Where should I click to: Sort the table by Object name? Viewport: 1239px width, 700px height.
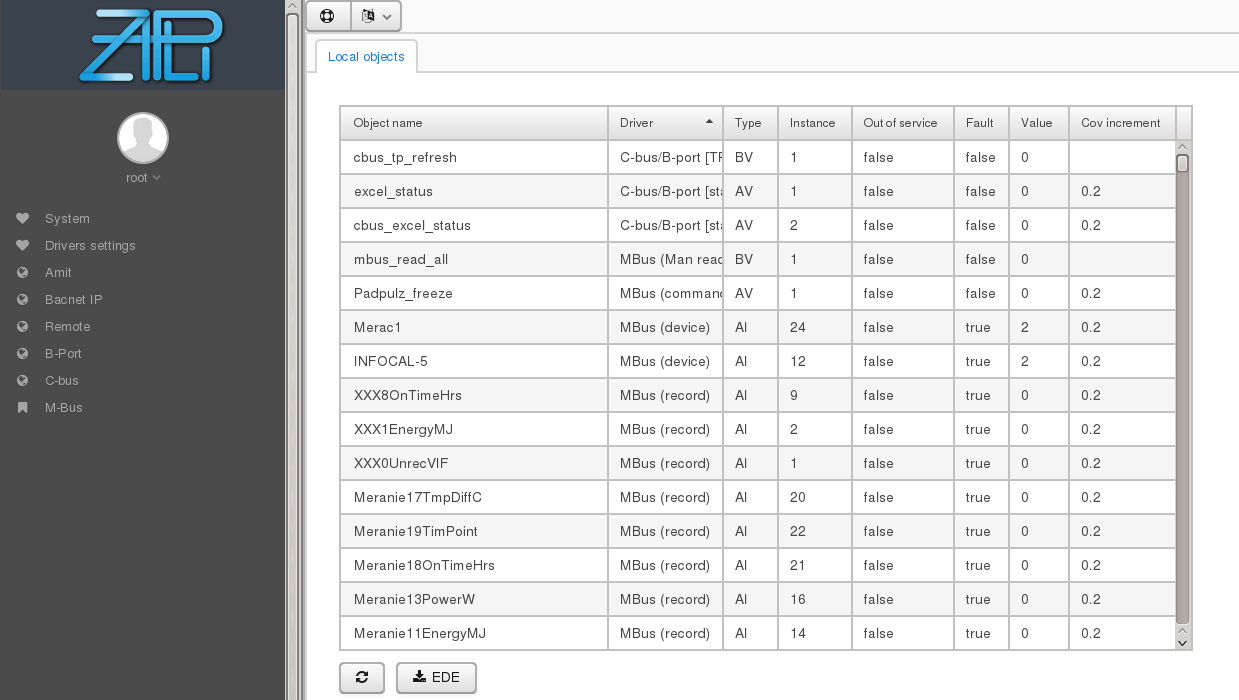473,123
